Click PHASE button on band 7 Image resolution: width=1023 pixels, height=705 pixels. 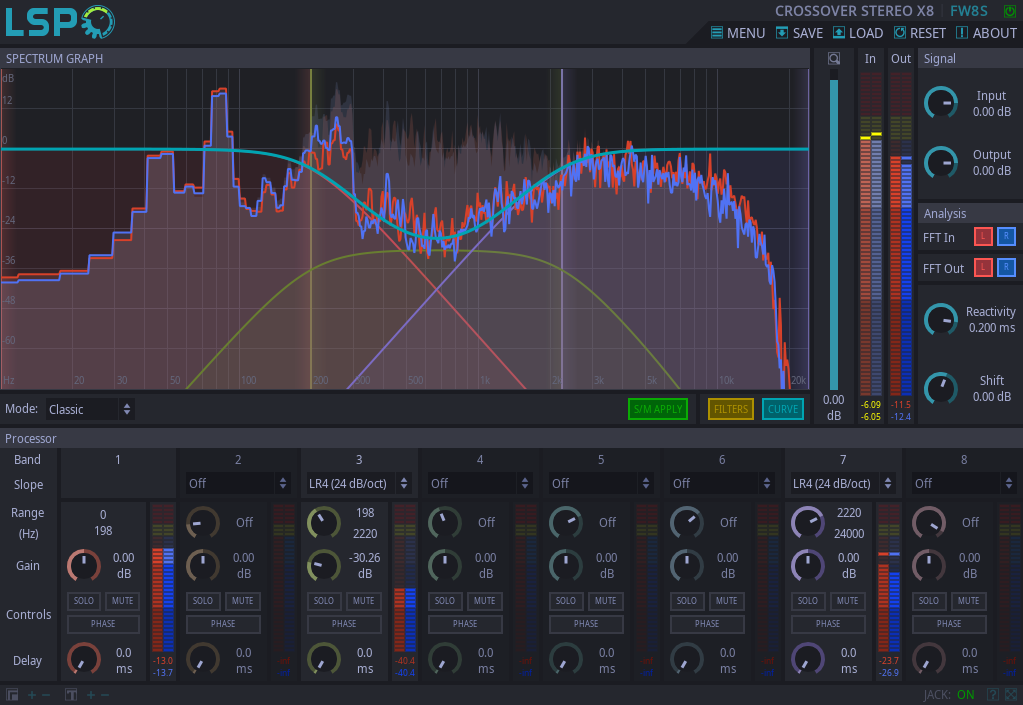[828, 624]
